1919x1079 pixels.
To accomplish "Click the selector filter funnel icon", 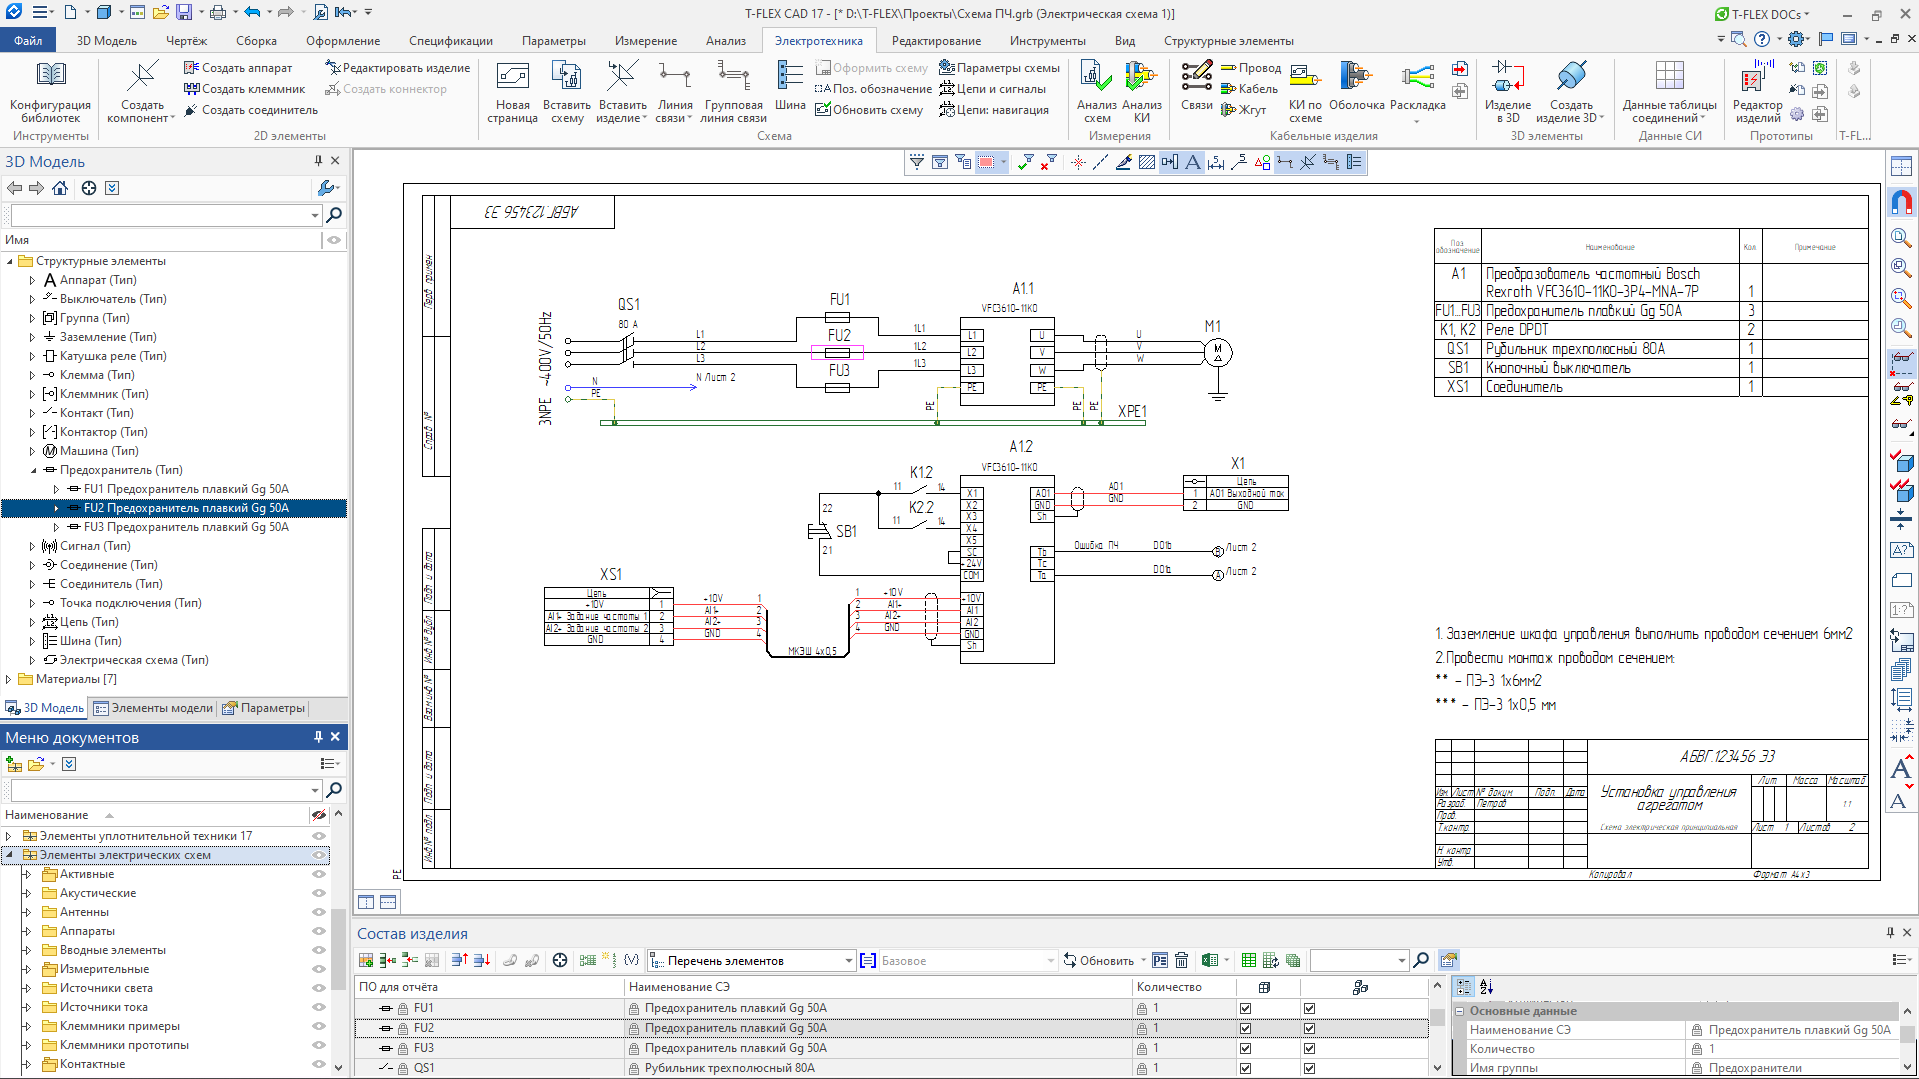I will [x=916, y=162].
